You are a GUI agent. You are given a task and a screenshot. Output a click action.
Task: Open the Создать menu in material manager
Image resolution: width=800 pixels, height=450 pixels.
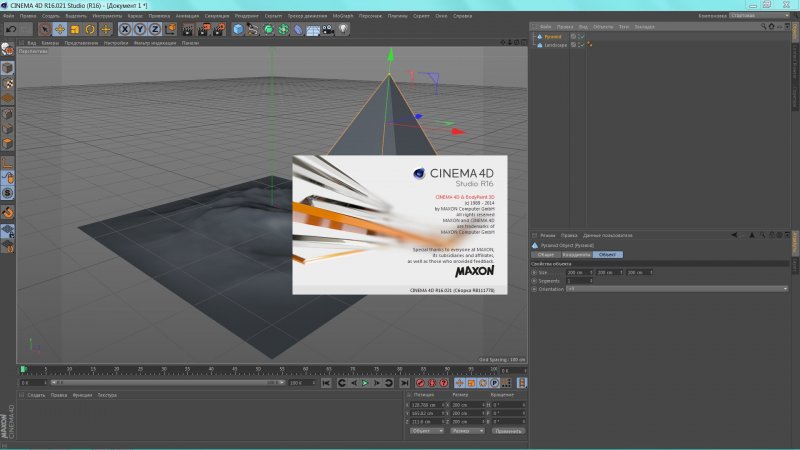coord(36,395)
